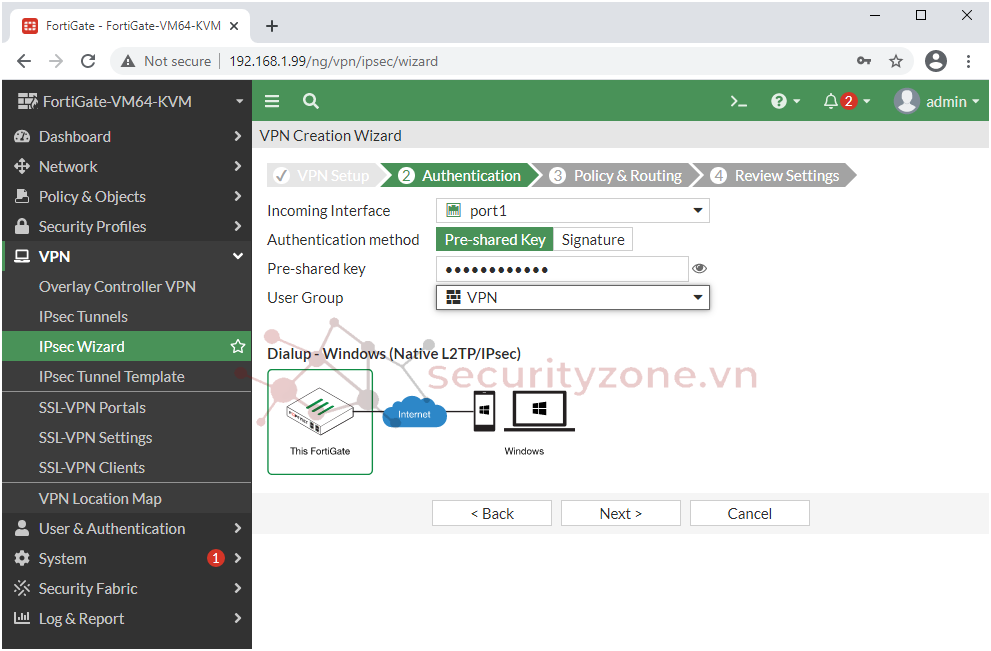Click the browser reload icon

click(x=88, y=61)
